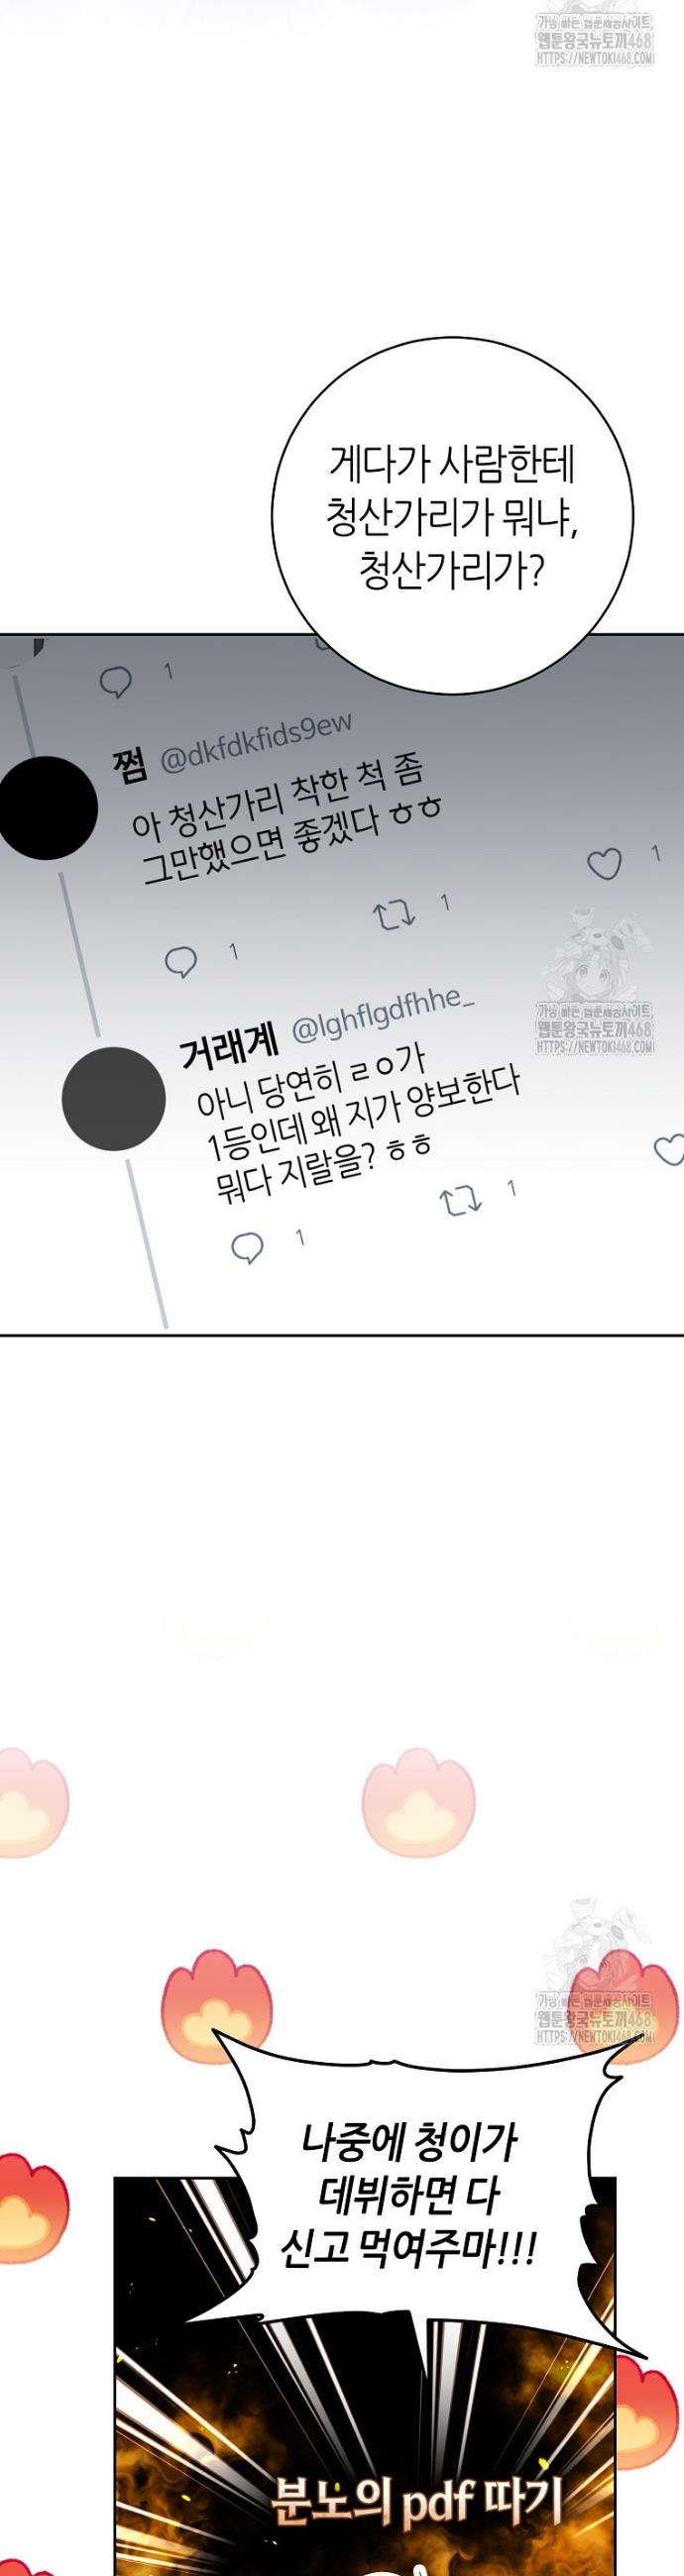Image resolution: width=684 pixels, height=2576 pixels.
Task: Open 쩜's black profile avatar
Action: [x=46, y=808]
